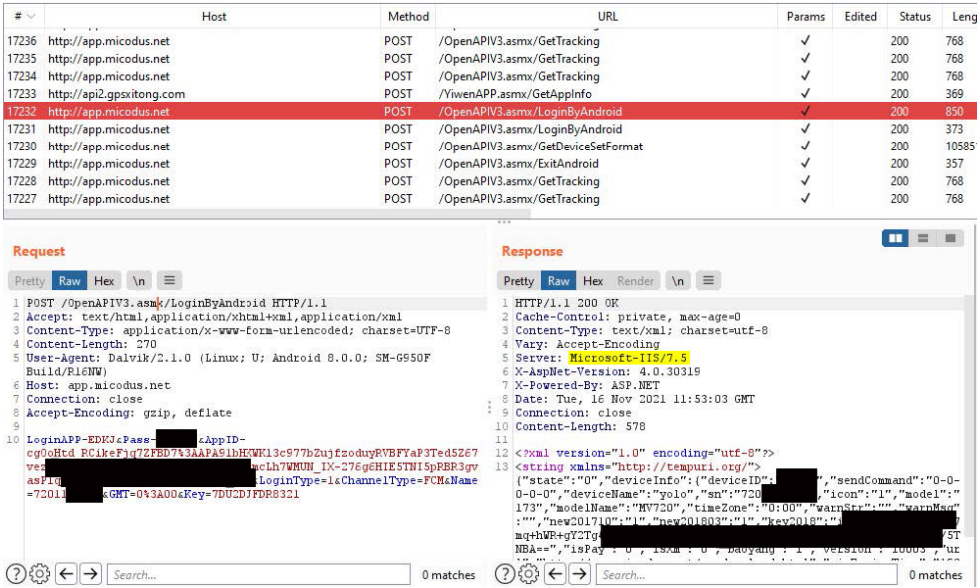Open Request message options hamburger menu

pos(170,281)
